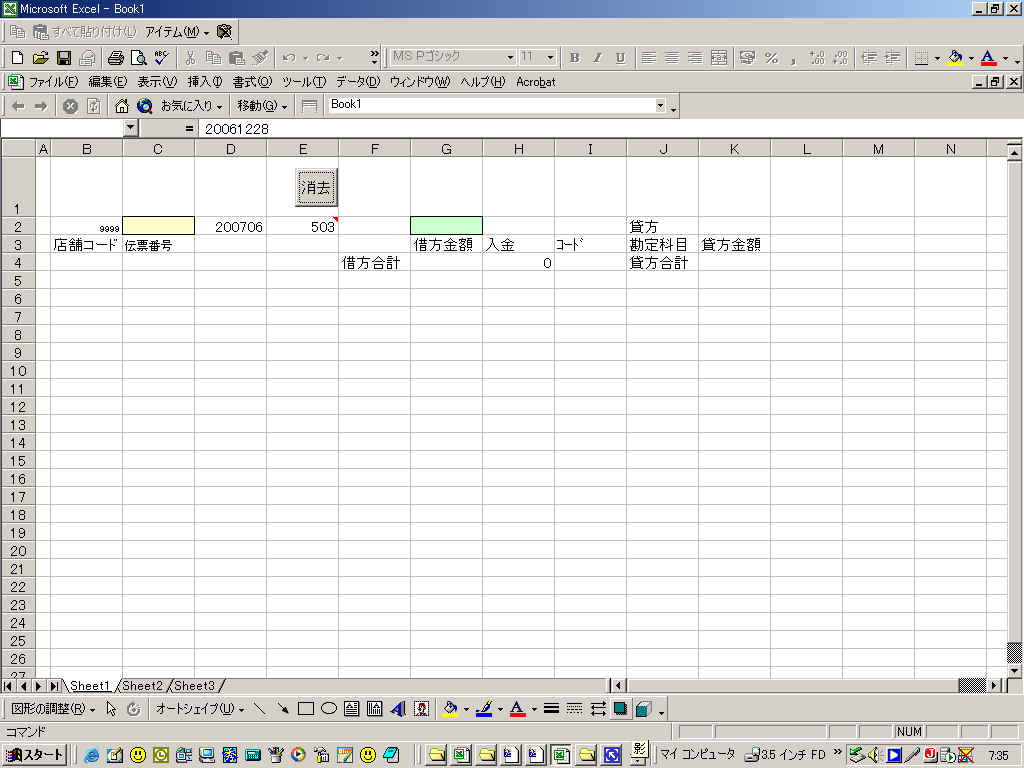This screenshot has width=1024, height=768.
Task: Click the 消去 clear button on sheet
Action: click(316, 187)
